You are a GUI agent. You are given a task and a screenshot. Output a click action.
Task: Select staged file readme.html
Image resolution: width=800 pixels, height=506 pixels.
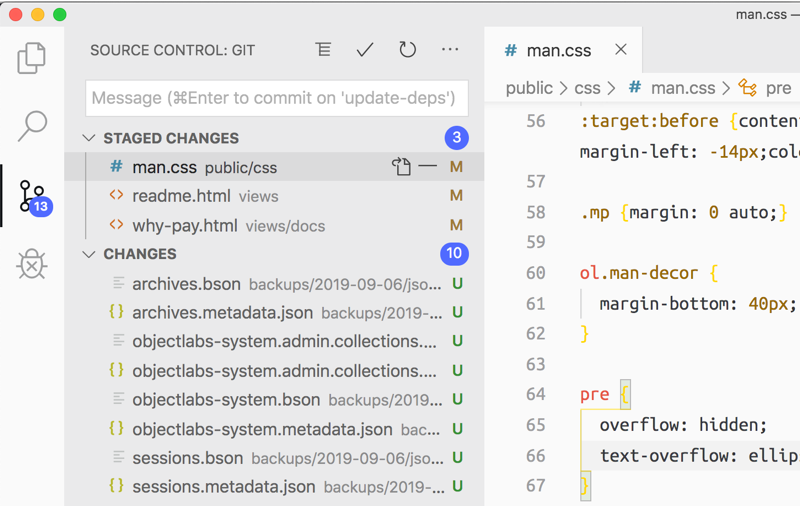[274, 196]
